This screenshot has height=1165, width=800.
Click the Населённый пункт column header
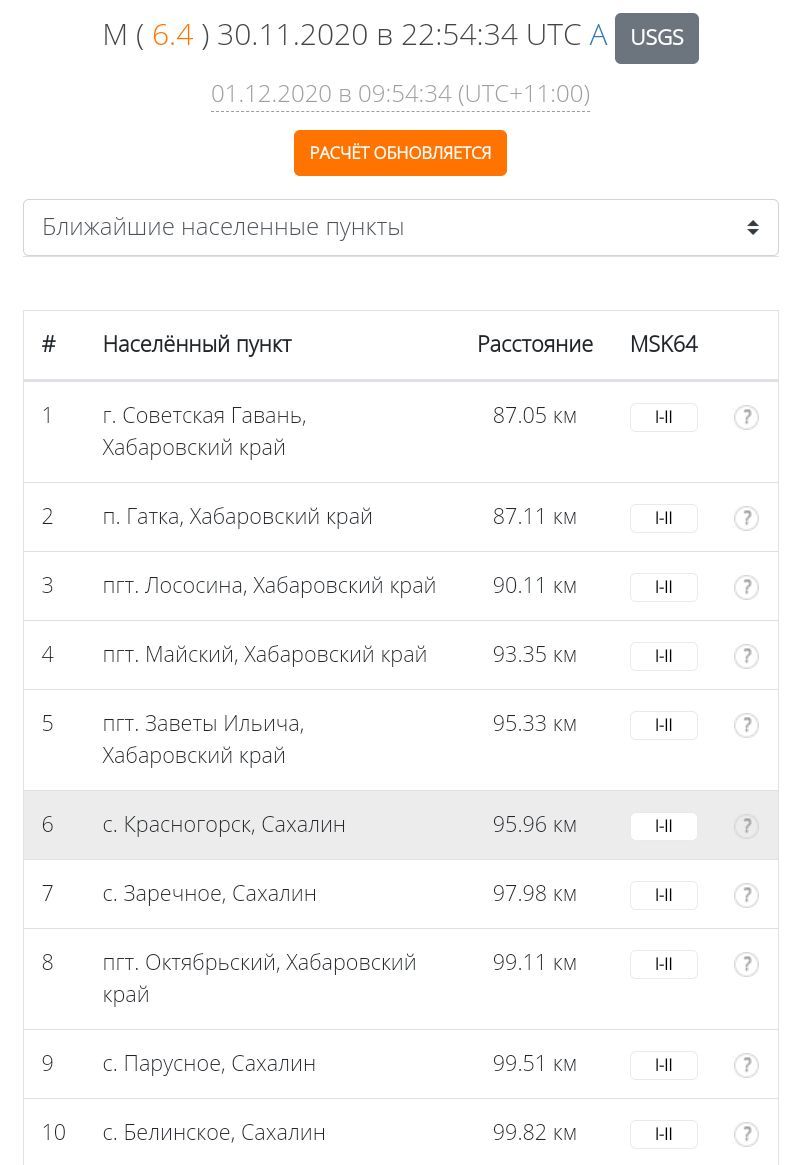coord(197,344)
